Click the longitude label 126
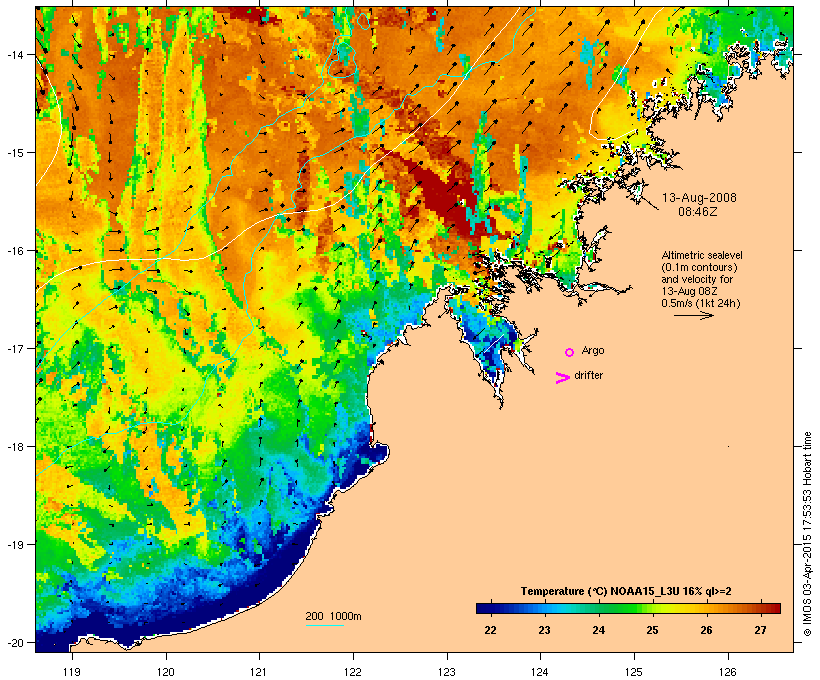This screenshot has height=680, width=820. (x=727, y=672)
